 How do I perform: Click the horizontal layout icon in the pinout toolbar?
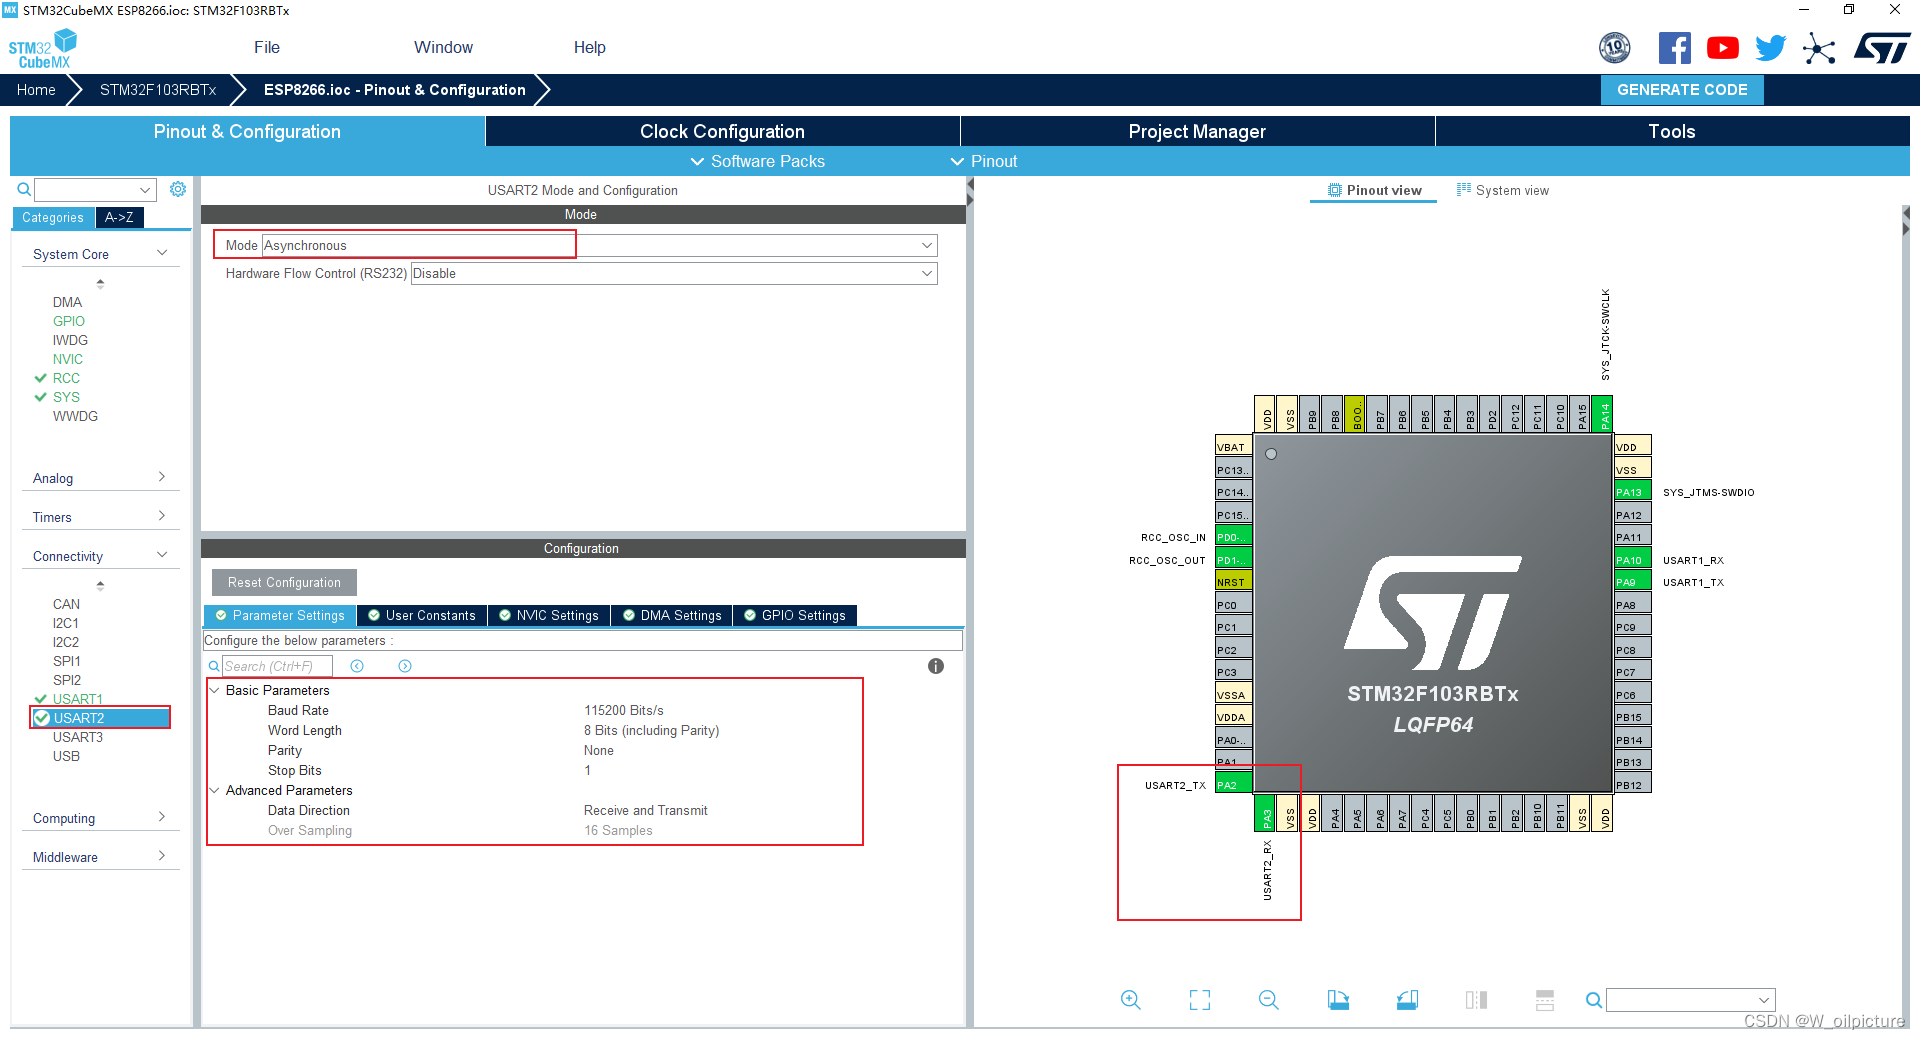pyautogui.click(x=1545, y=999)
